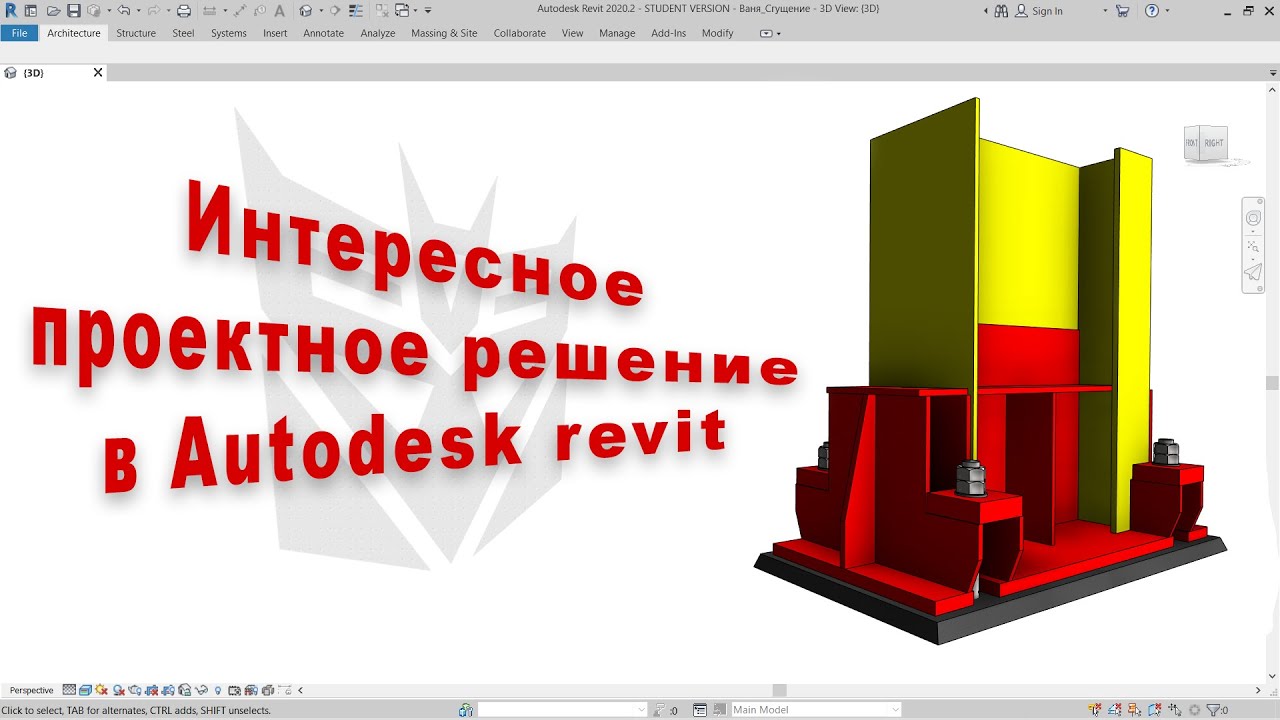Toggle Sun Path icon
The height and width of the screenshot is (720, 1280).
(101, 690)
